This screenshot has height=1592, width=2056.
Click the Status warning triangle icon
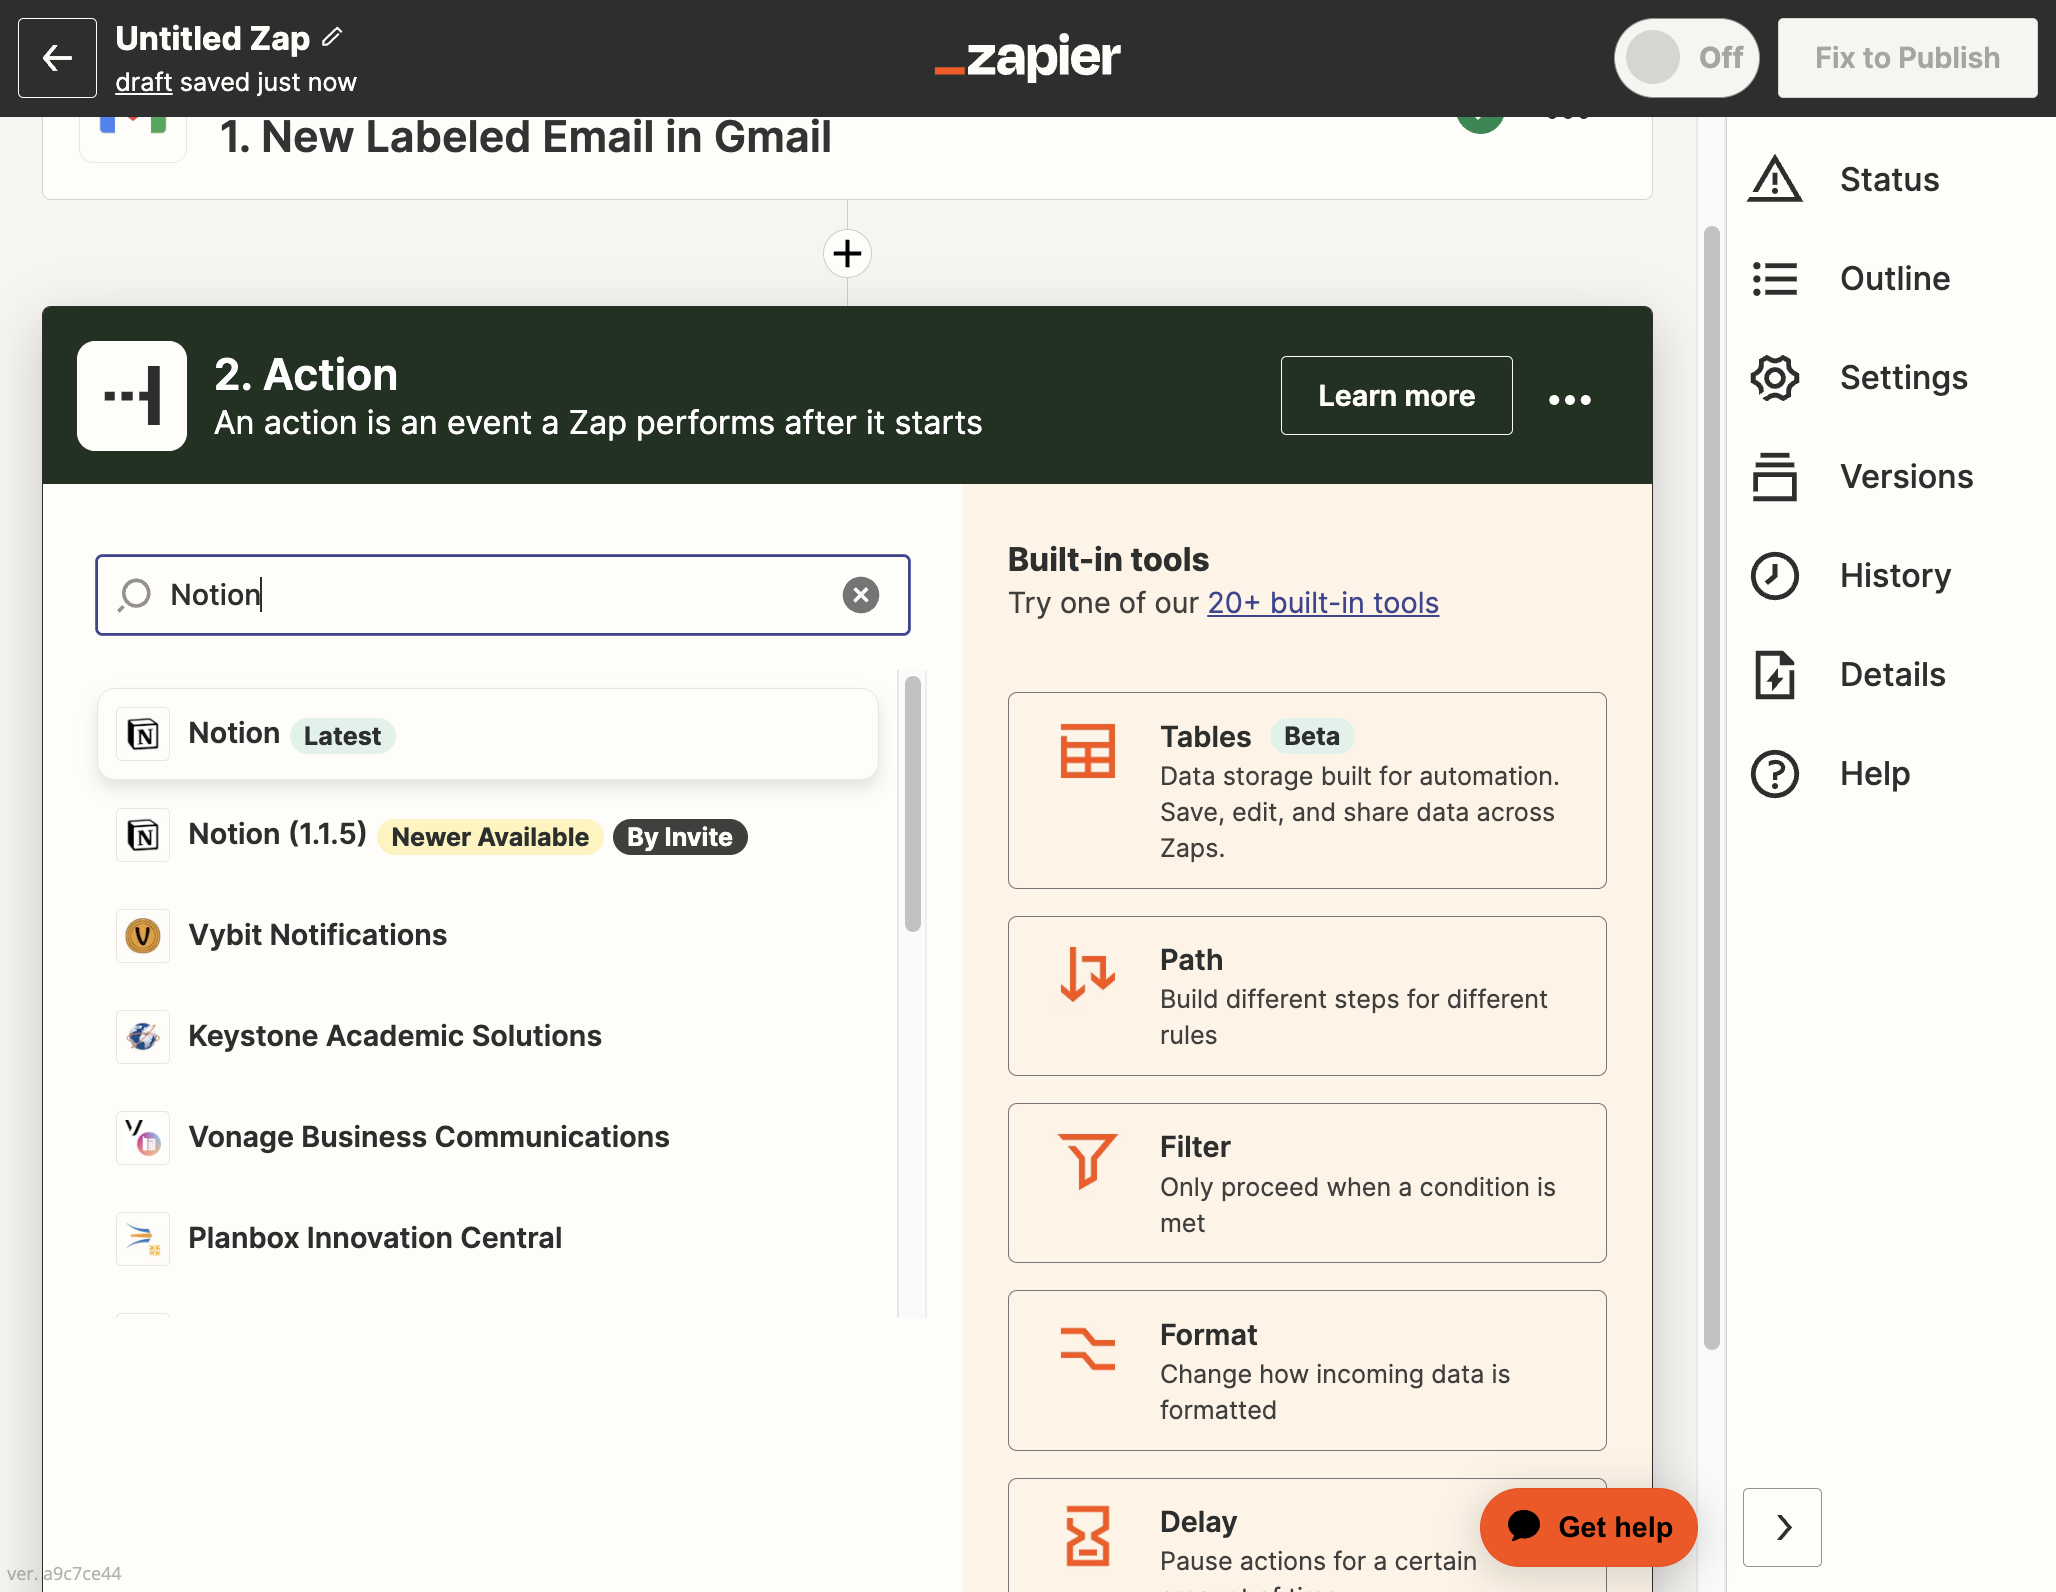click(1774, 179)
